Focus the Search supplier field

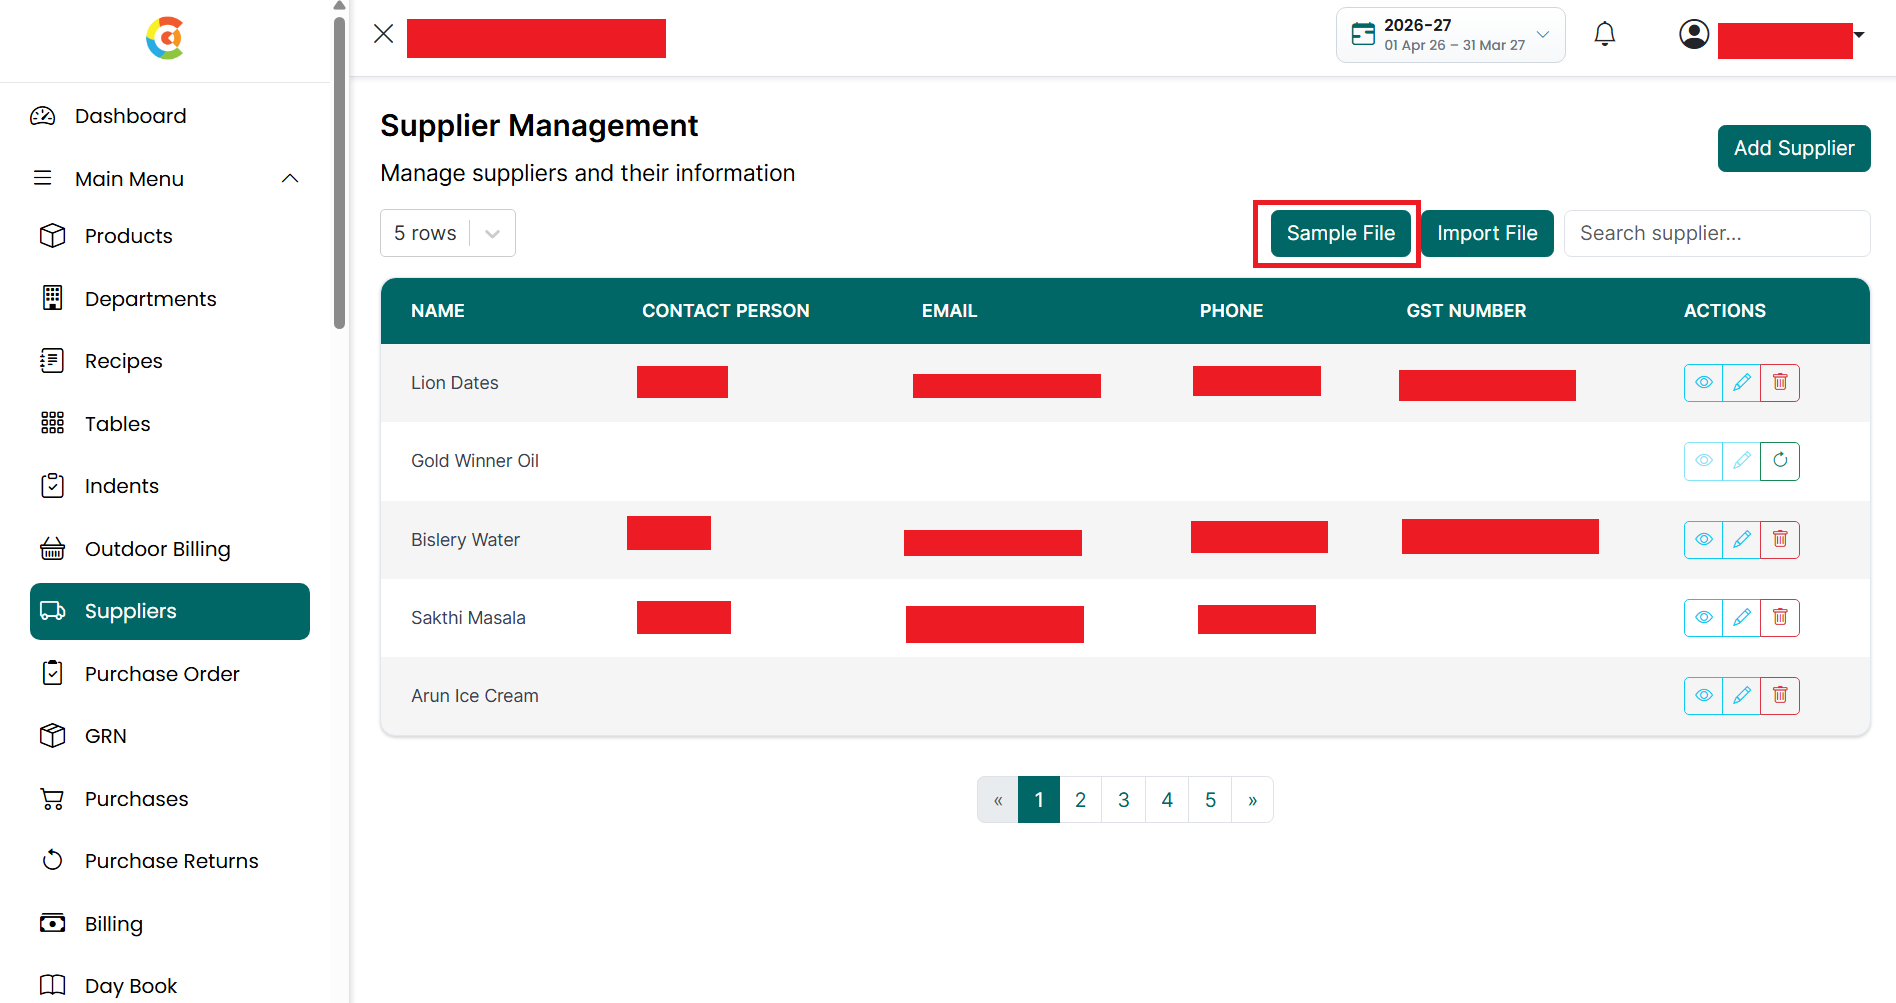point(1717,233)
